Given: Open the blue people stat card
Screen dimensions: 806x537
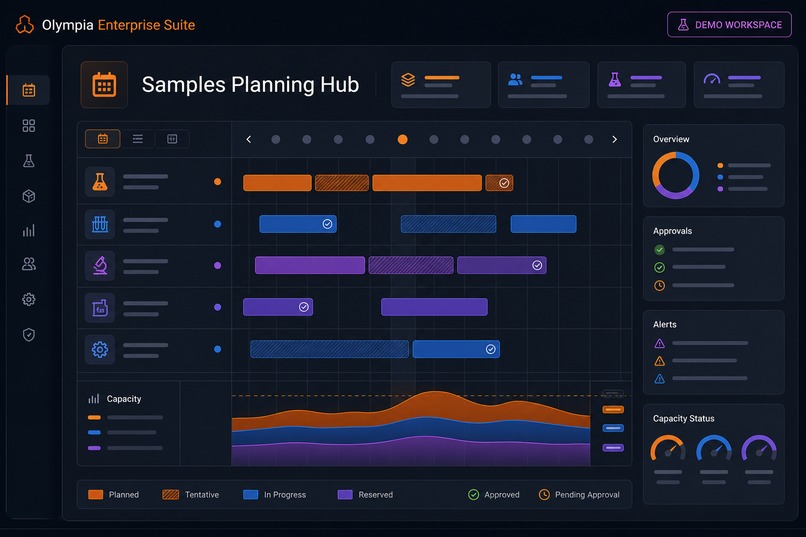Looking at the screenshot, I should pos(543,85).
